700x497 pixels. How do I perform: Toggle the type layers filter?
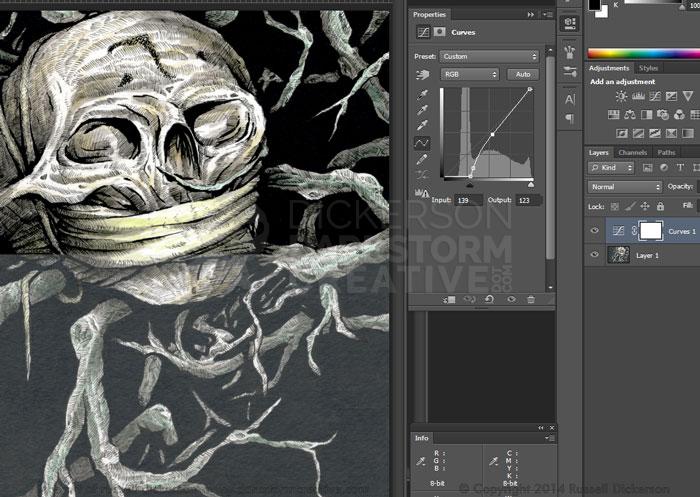pyautogui.click(x=680, y=167)
